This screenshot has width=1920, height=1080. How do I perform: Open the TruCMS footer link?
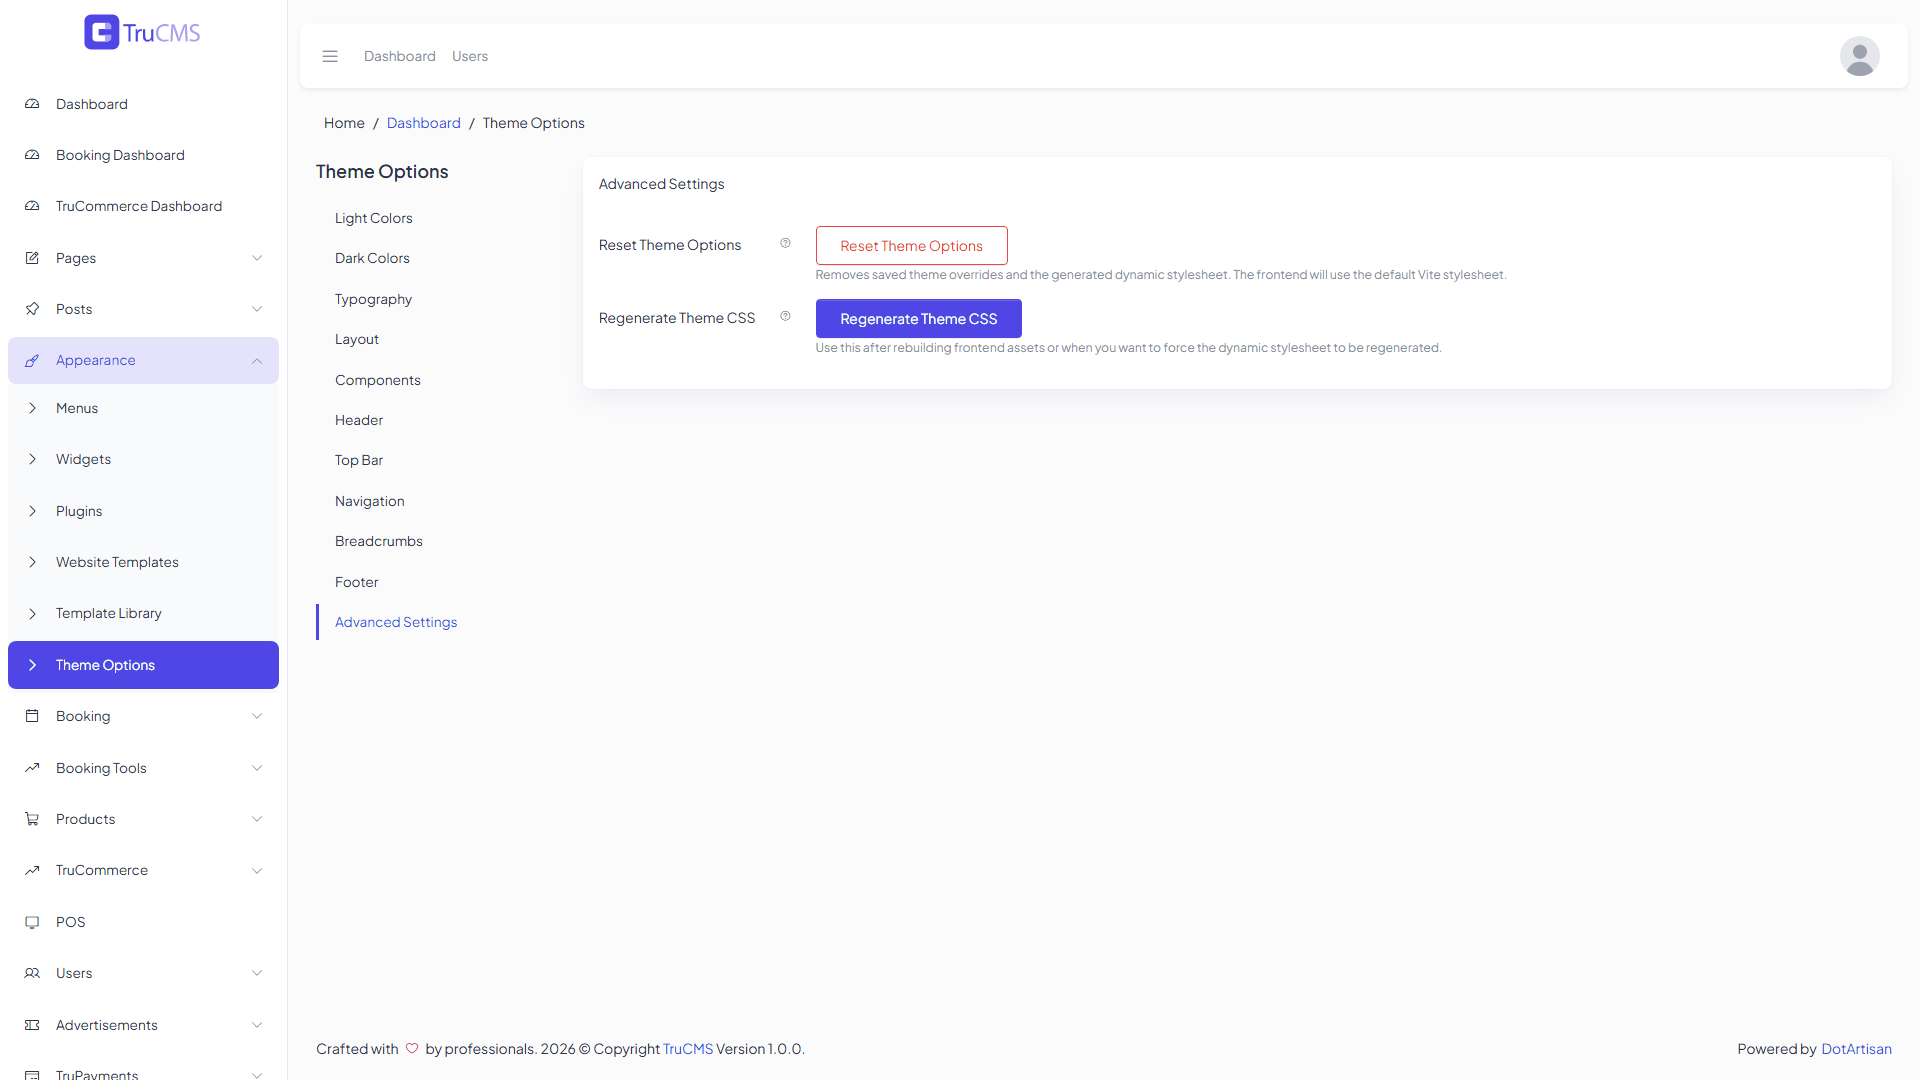pyautogui.click(x=688, y=1049)
